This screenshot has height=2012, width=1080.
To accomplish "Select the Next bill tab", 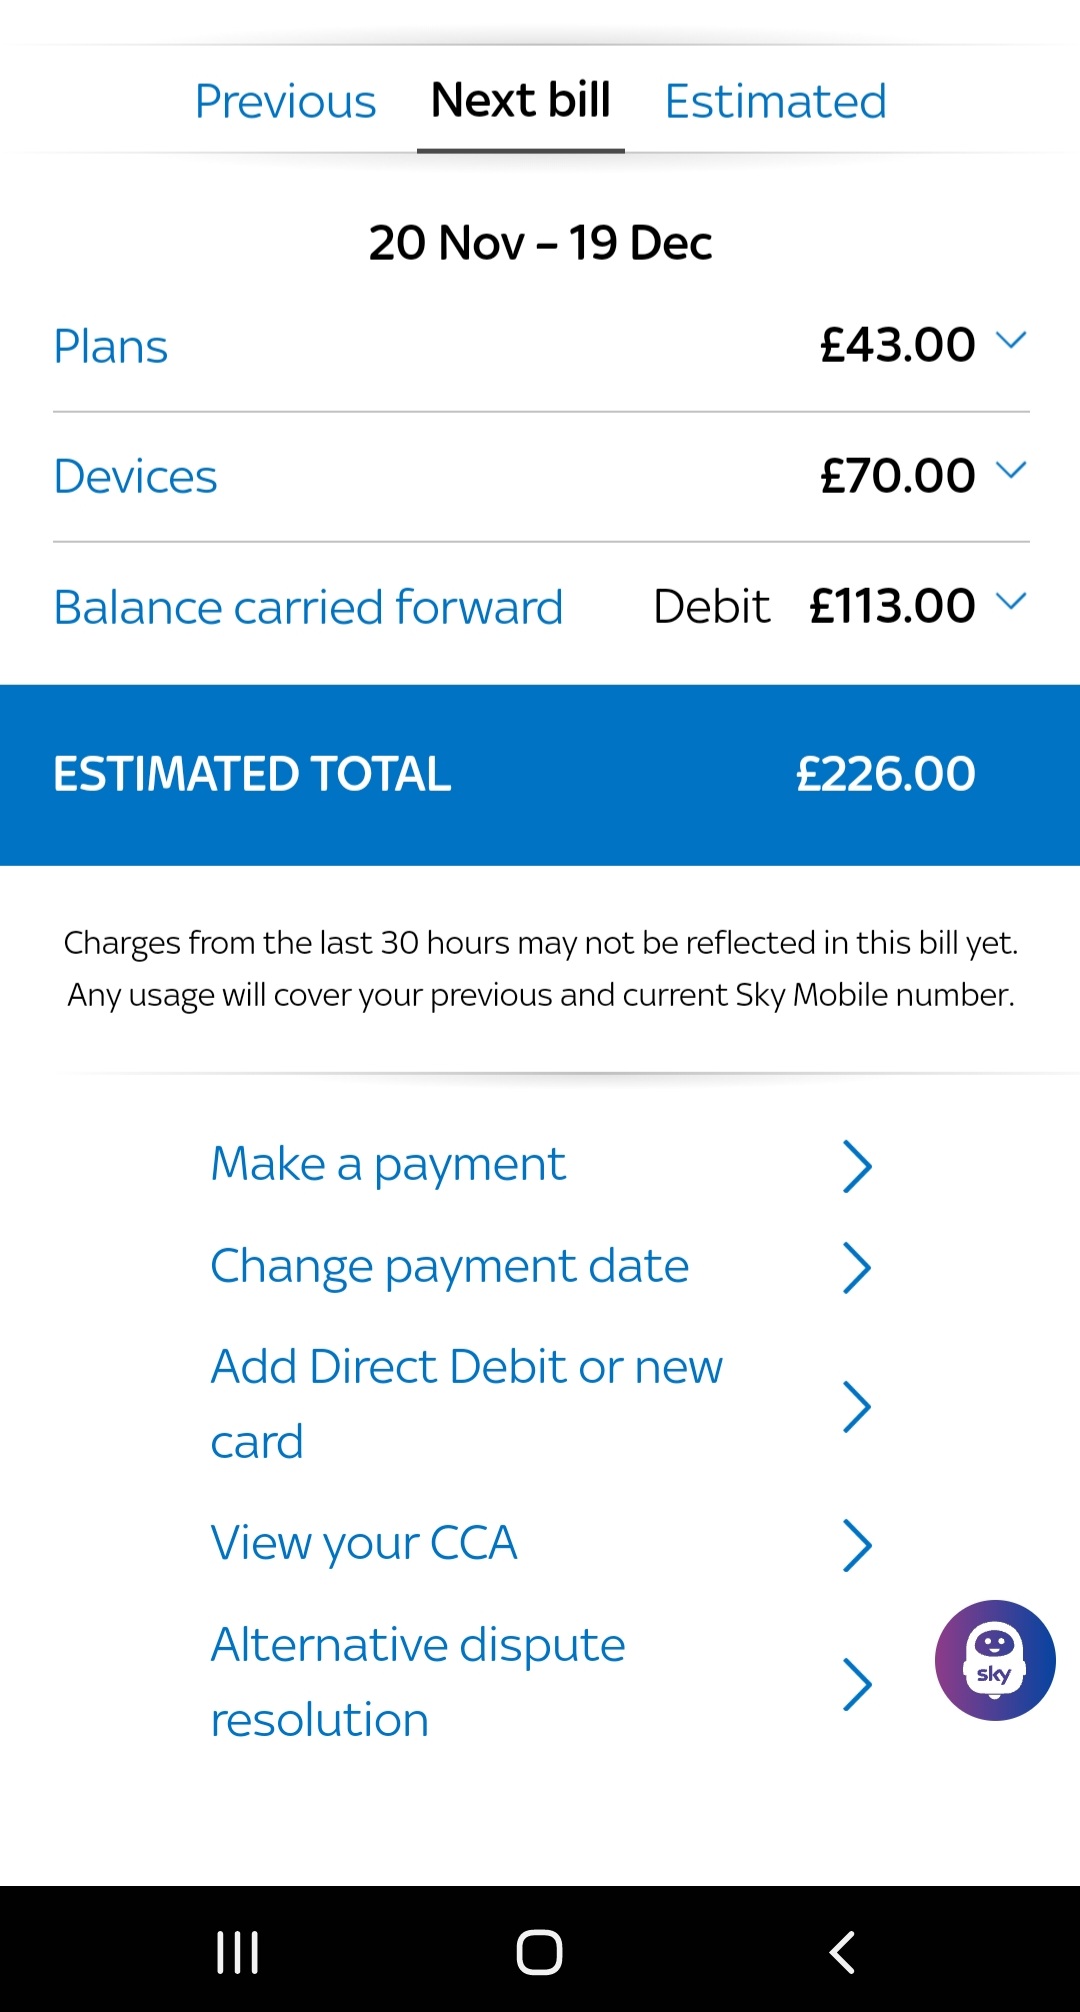I will [x=520, y=101].
